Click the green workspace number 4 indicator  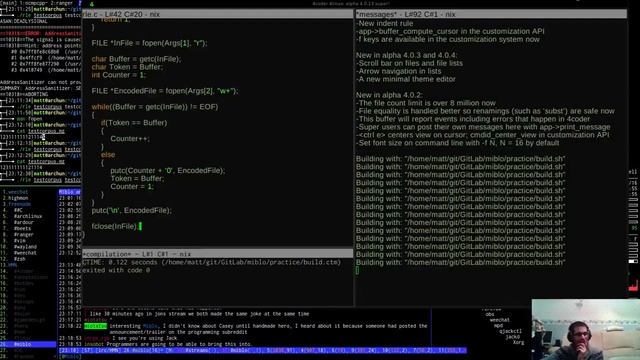click(x=91, y=4)
